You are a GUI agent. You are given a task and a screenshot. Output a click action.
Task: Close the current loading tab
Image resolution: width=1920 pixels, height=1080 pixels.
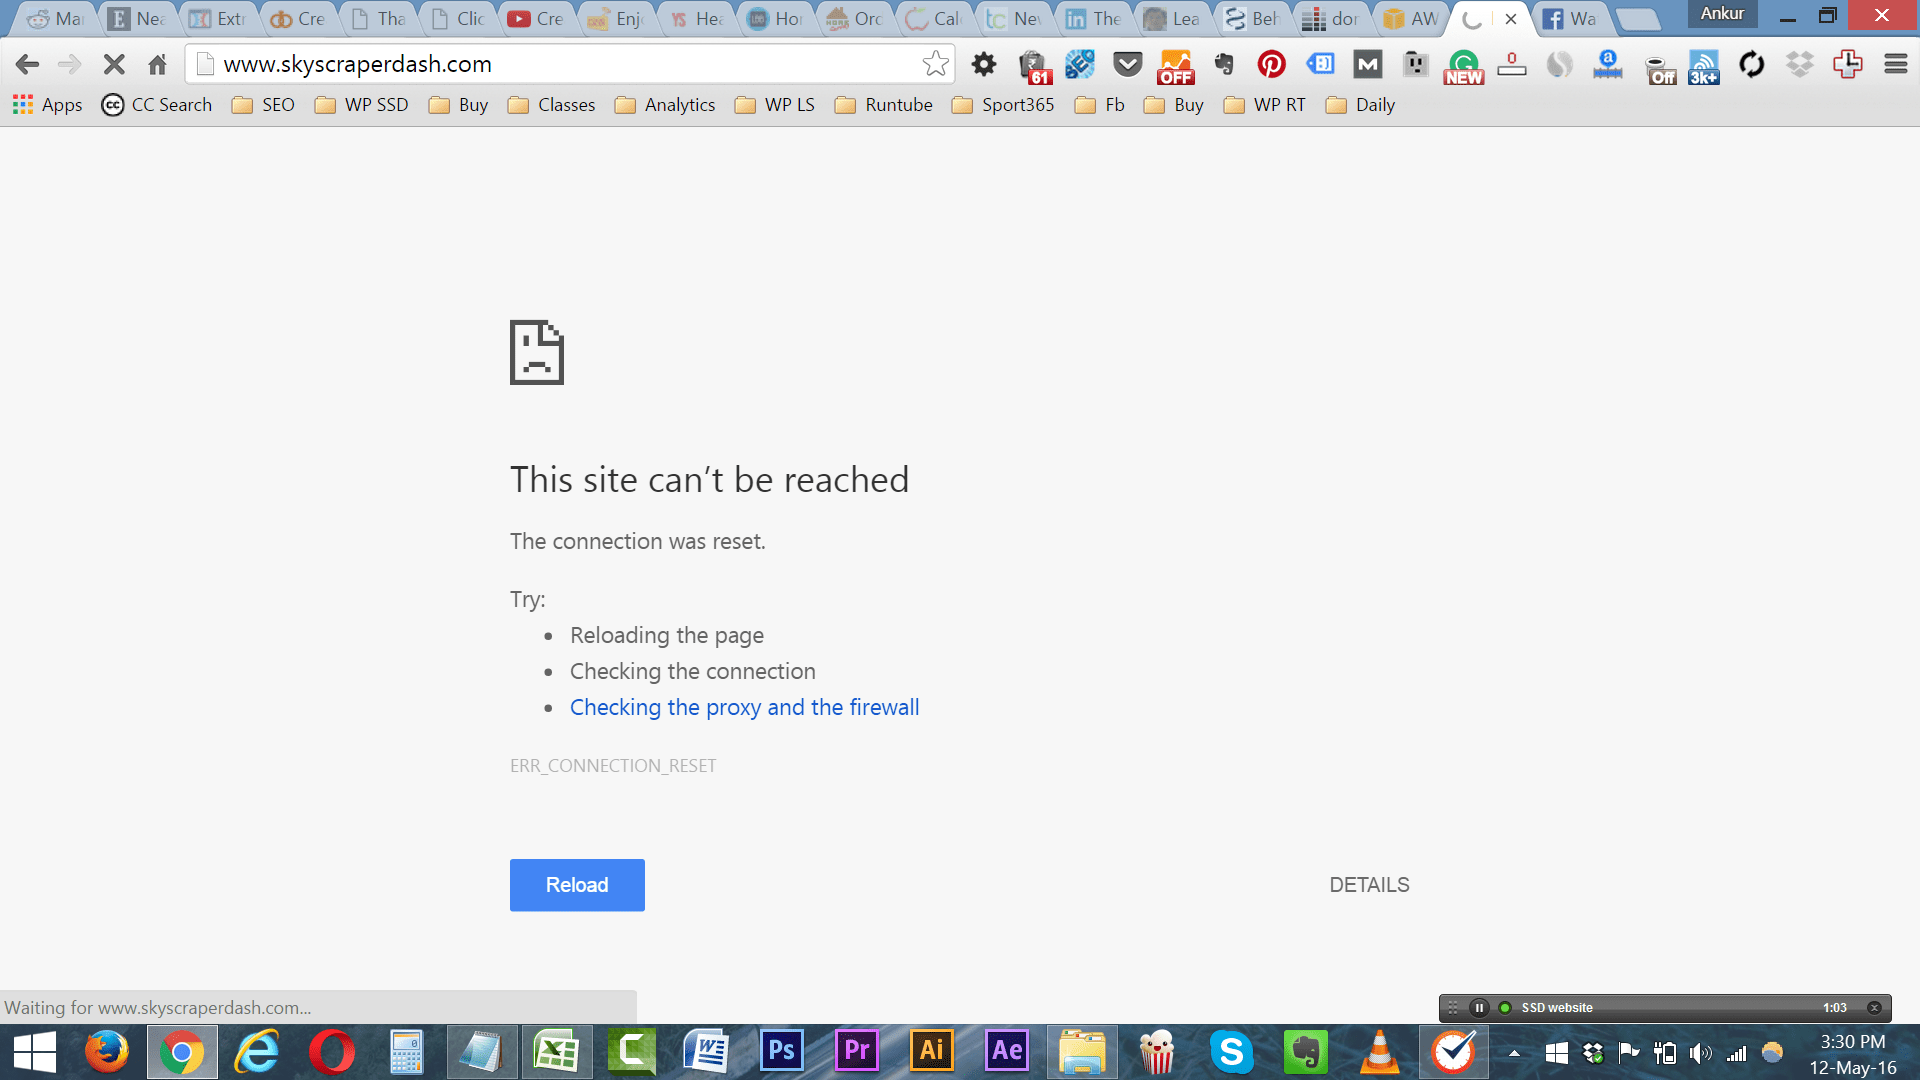[x=1511, y=19]
